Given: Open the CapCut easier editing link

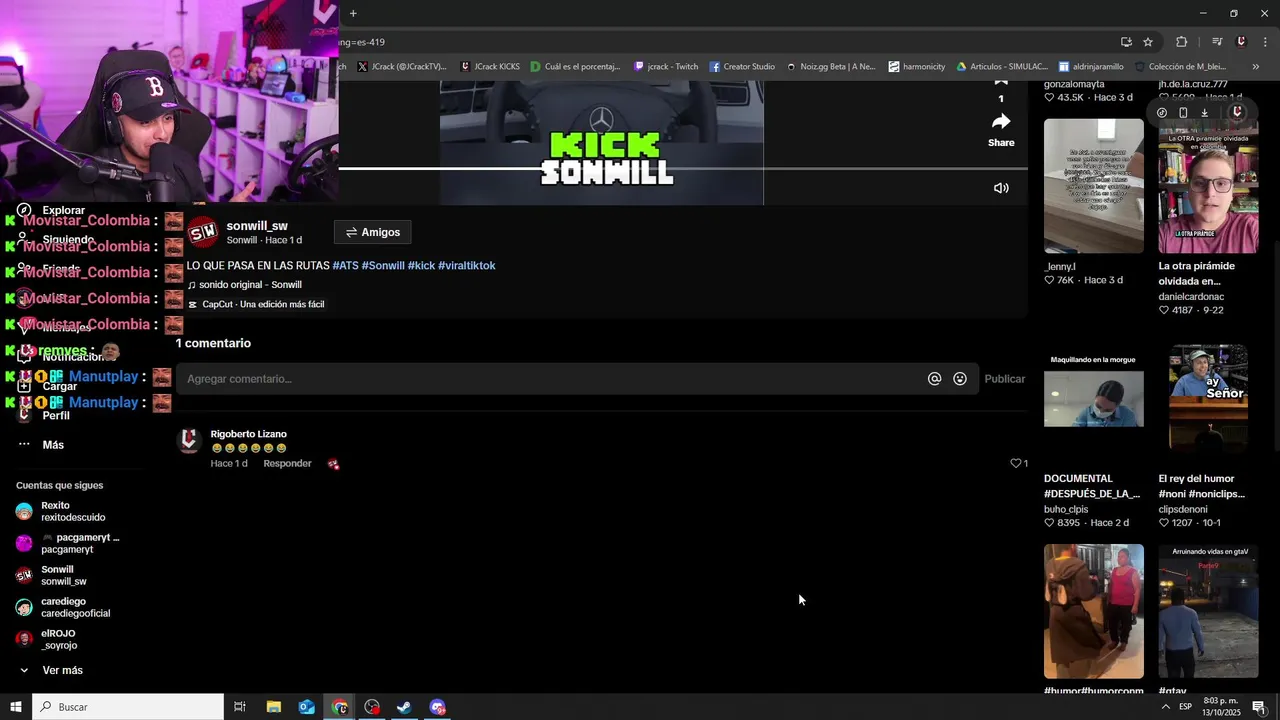Looking at the screenshot, I should pos(256,304).
